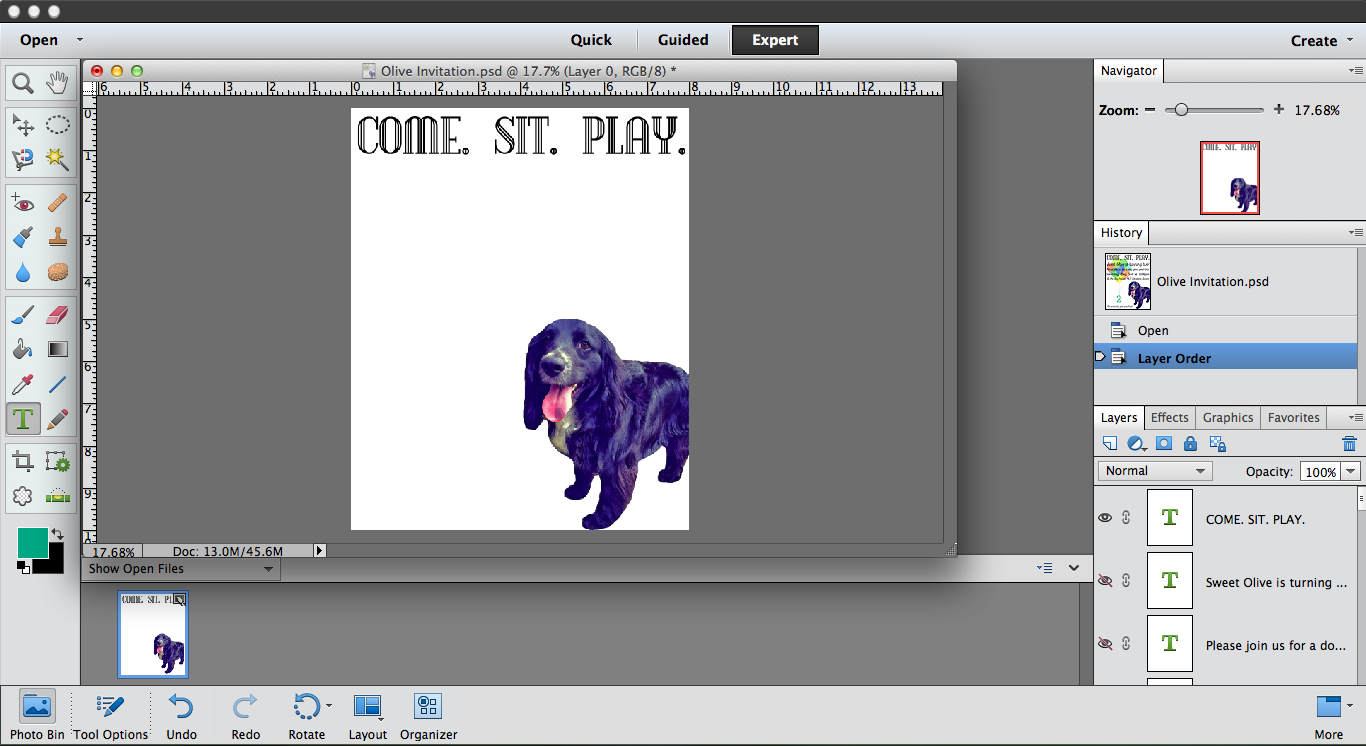Select the Brush tool
This screenshot has width=1366, height=746.
click(23, 316)
